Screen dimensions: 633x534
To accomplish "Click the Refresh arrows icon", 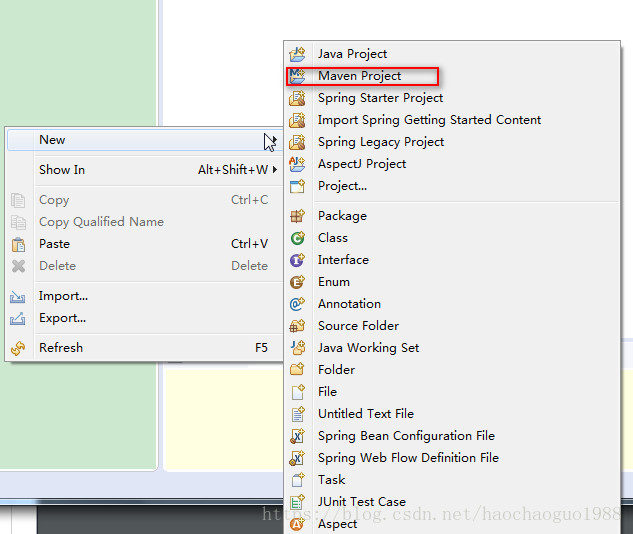I will (18, 348).
